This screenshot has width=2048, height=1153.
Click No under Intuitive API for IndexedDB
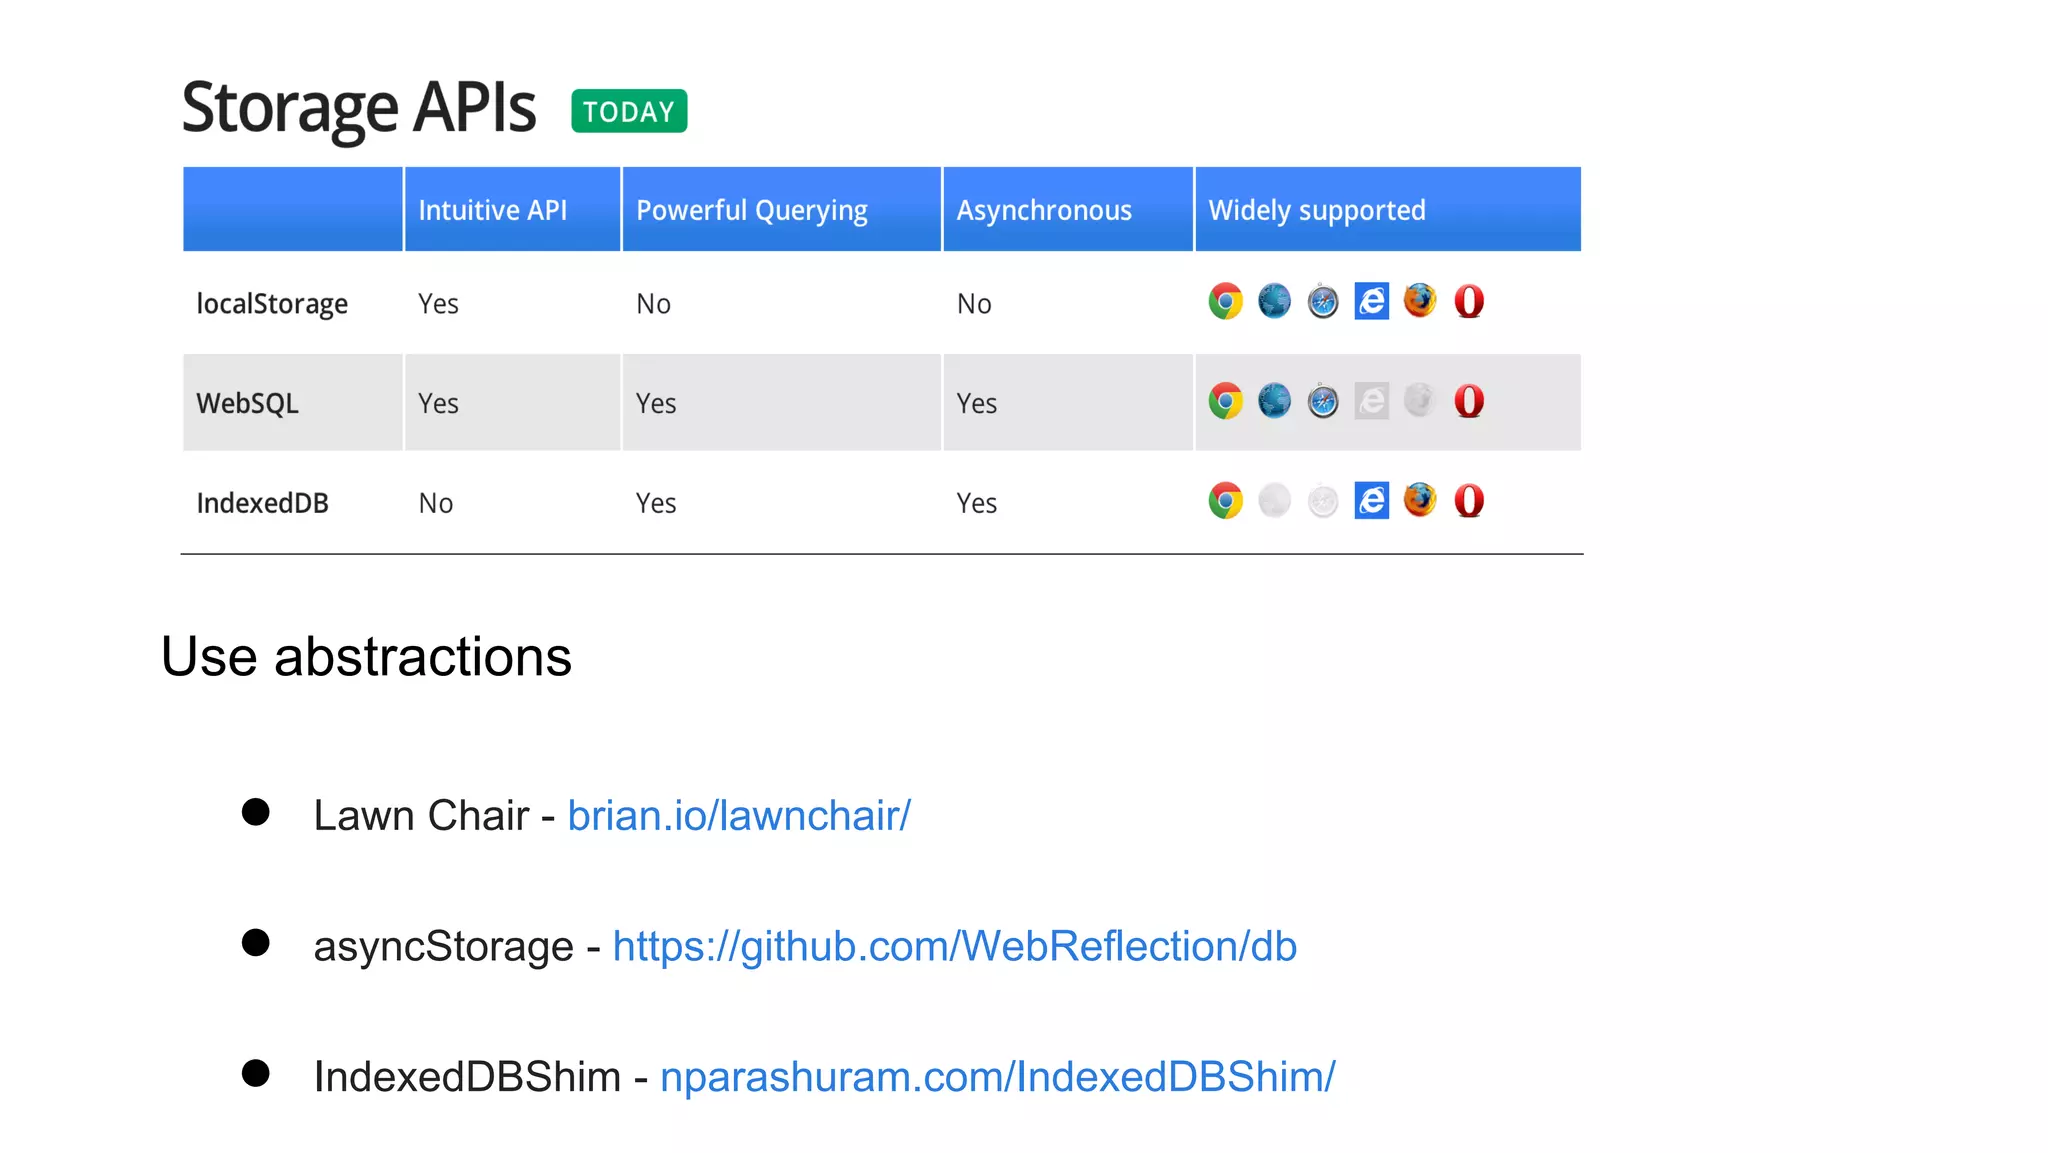[x=435, y=503]
